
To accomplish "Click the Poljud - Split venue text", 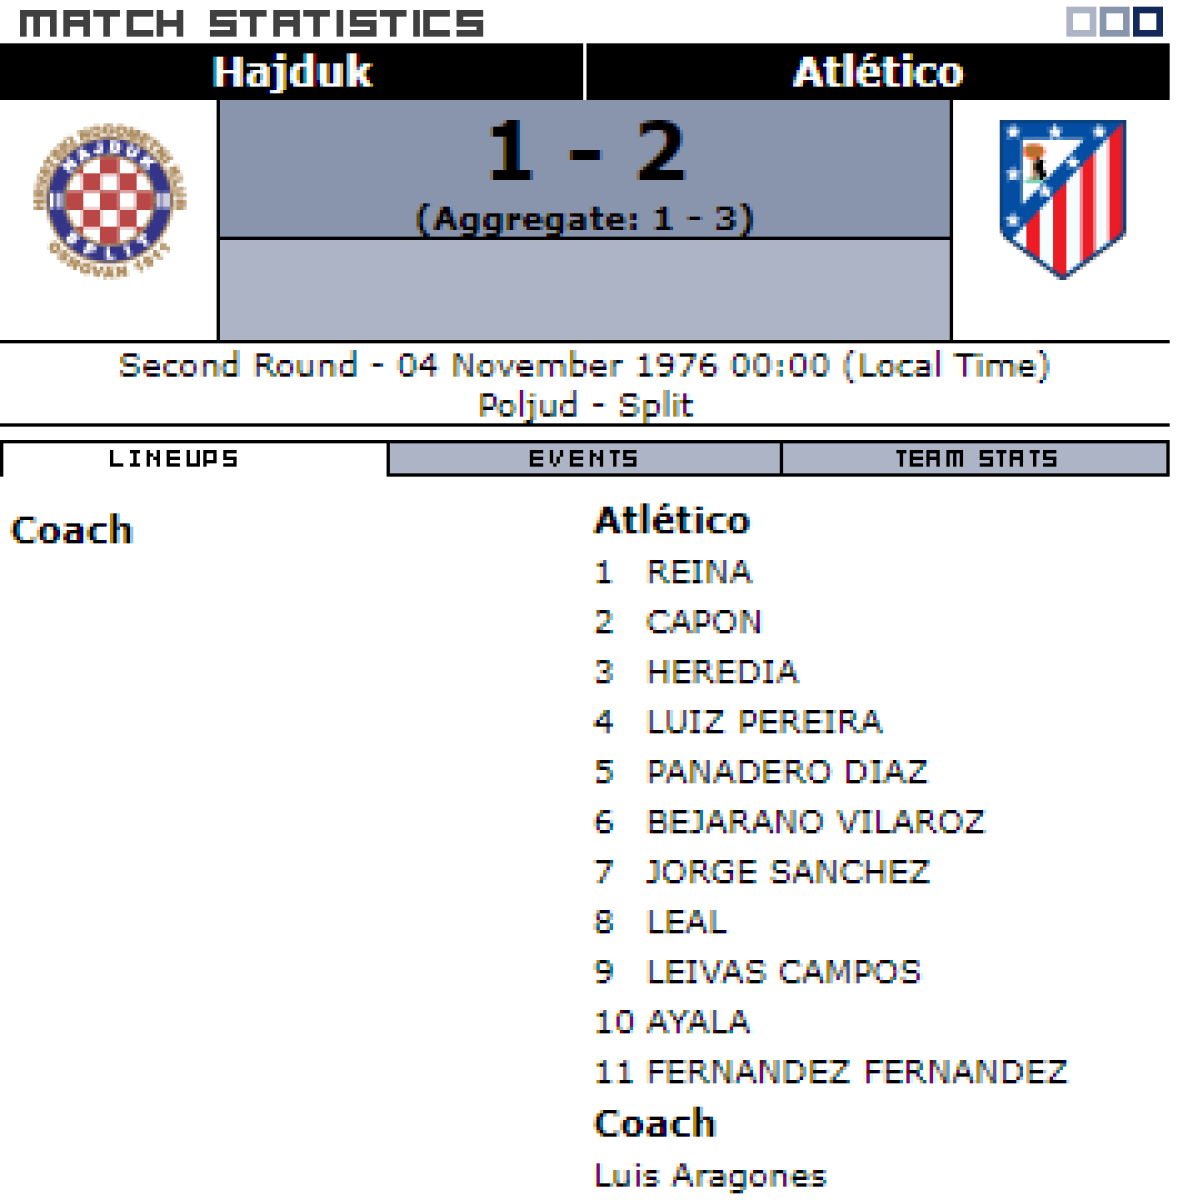I will 585,405.
